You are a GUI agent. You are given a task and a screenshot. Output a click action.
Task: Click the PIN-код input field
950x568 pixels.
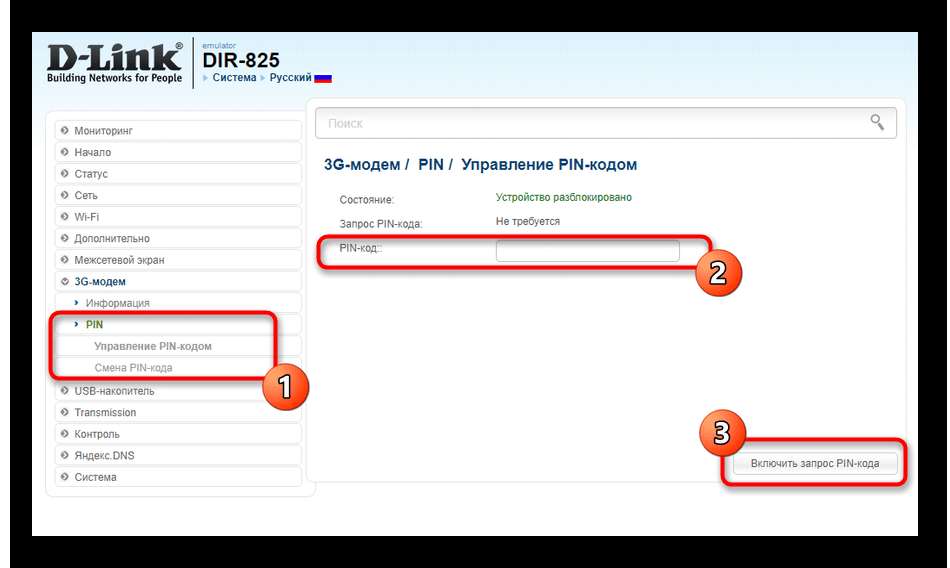pos(588,250)
